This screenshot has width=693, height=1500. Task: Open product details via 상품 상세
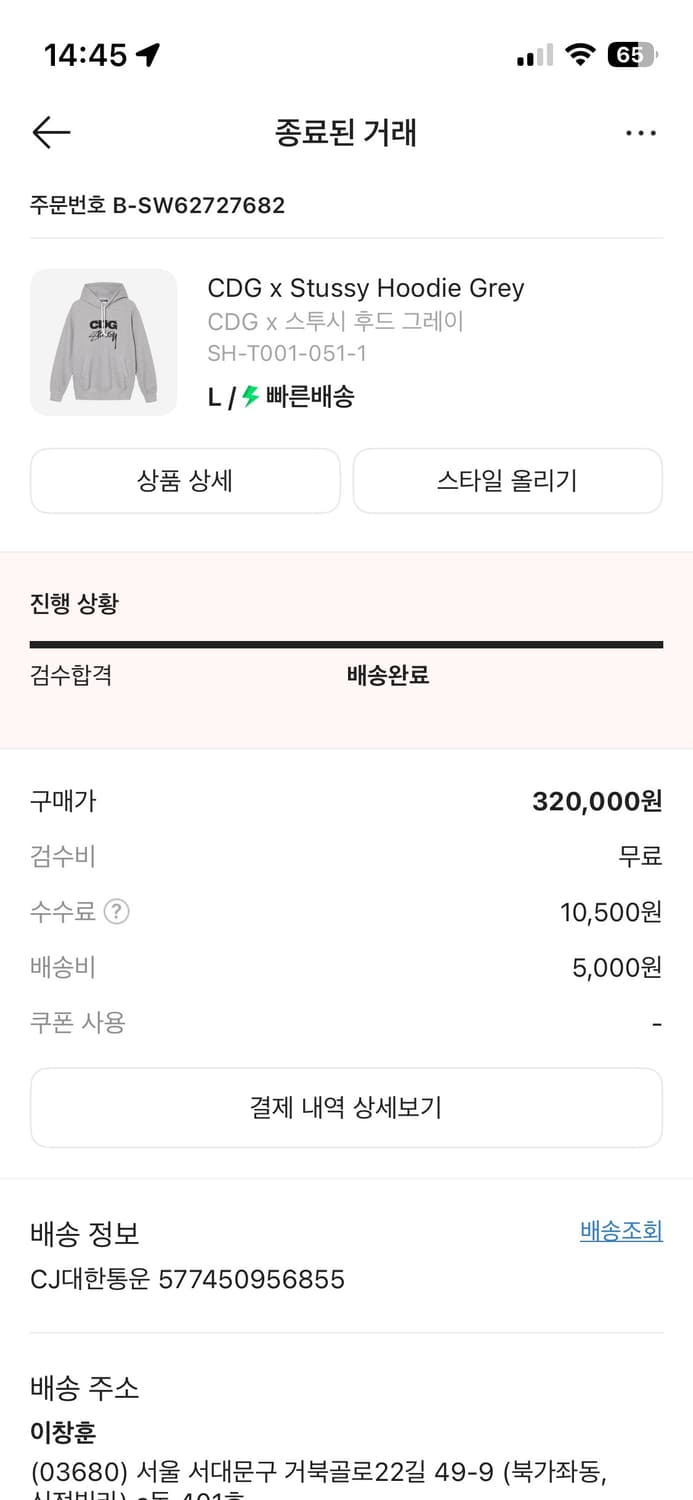point(185,481)
